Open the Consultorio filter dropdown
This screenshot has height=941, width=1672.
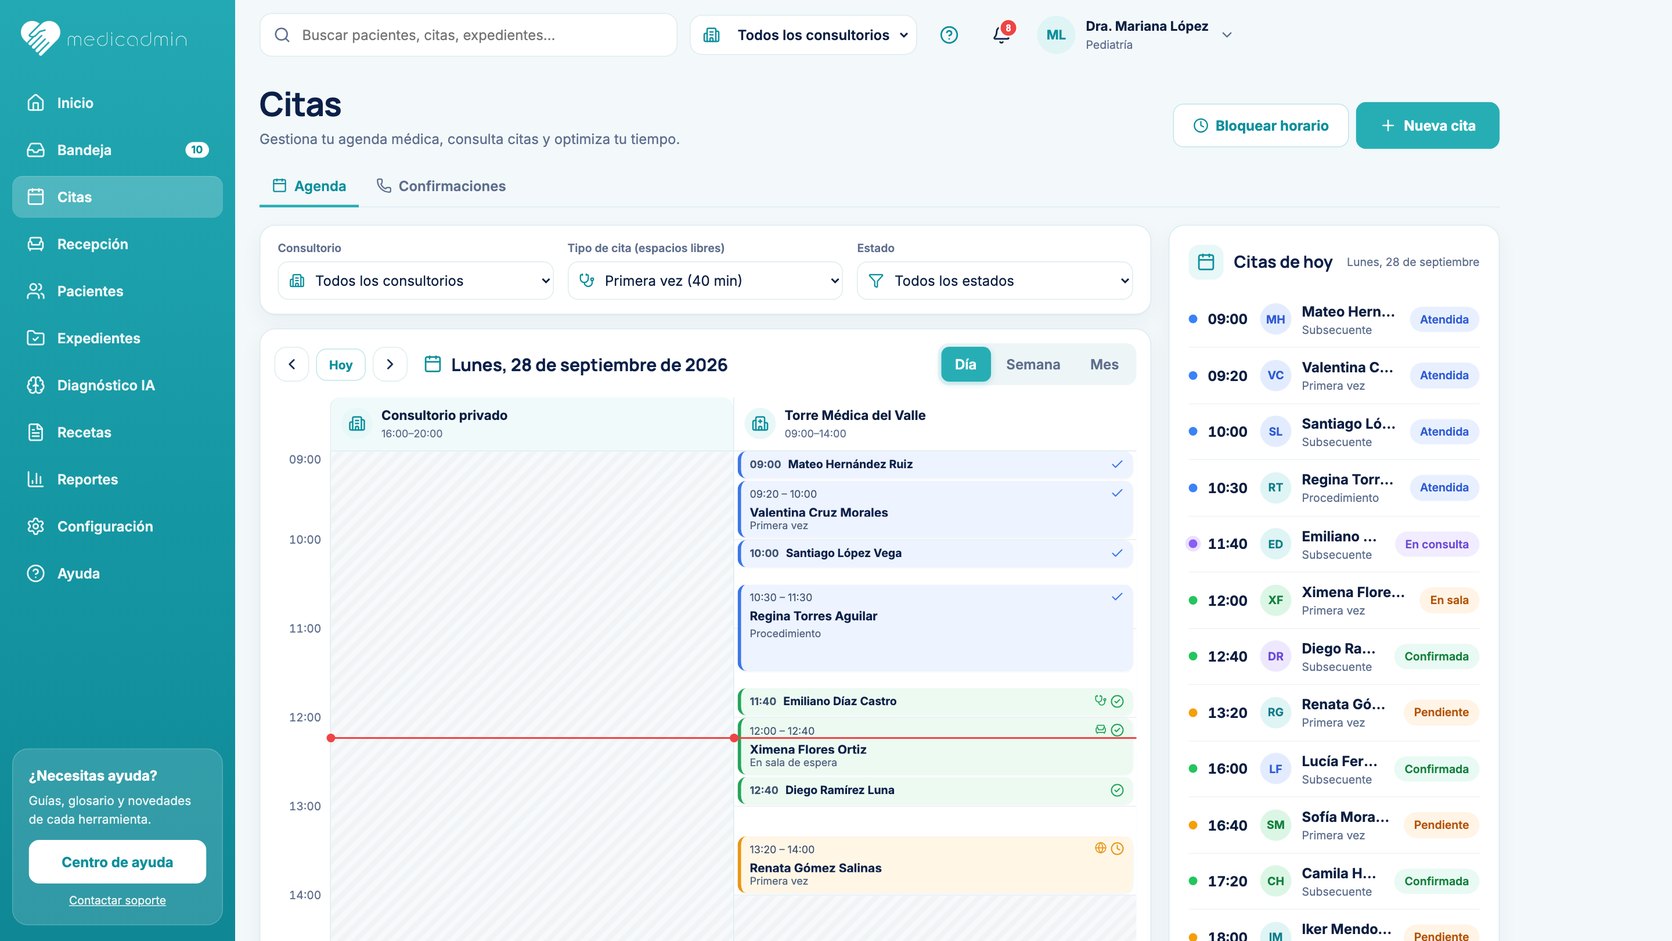415,281
